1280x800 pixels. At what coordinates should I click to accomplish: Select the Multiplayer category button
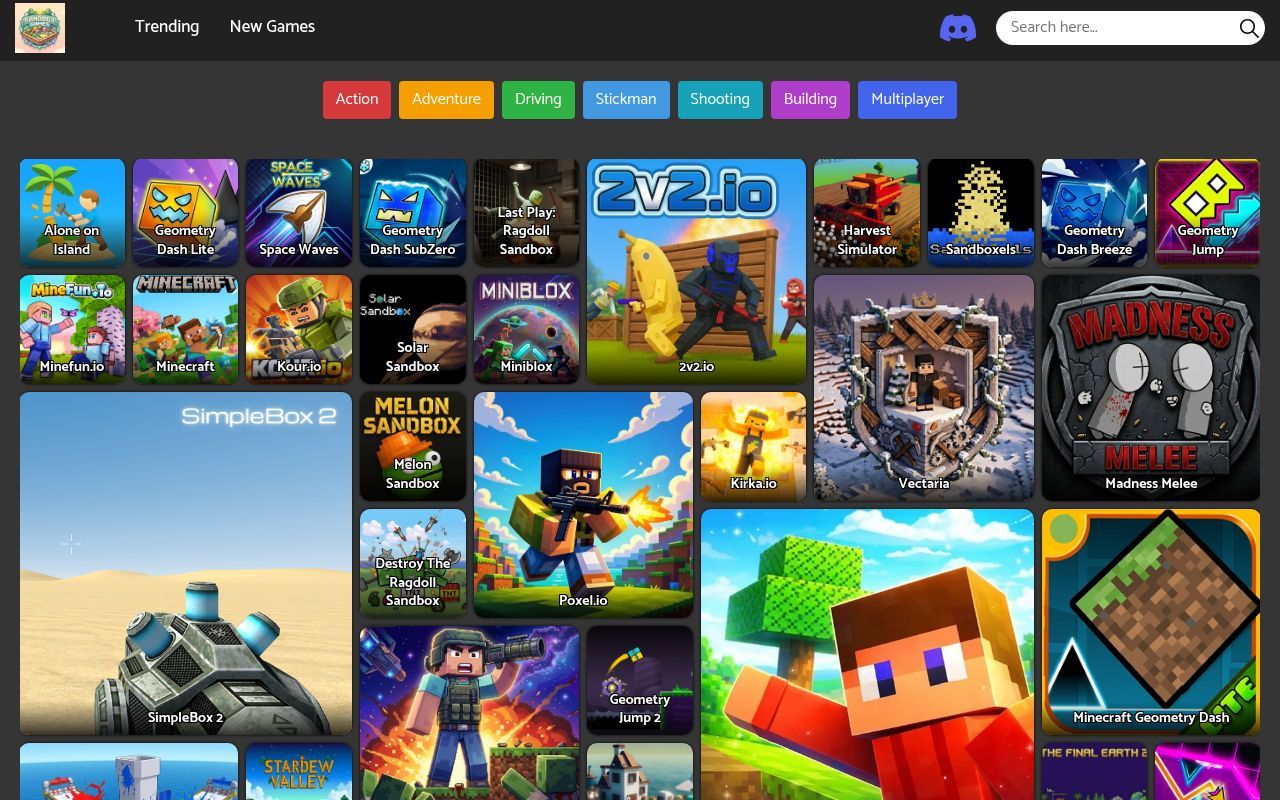click(x=907, y=99)
